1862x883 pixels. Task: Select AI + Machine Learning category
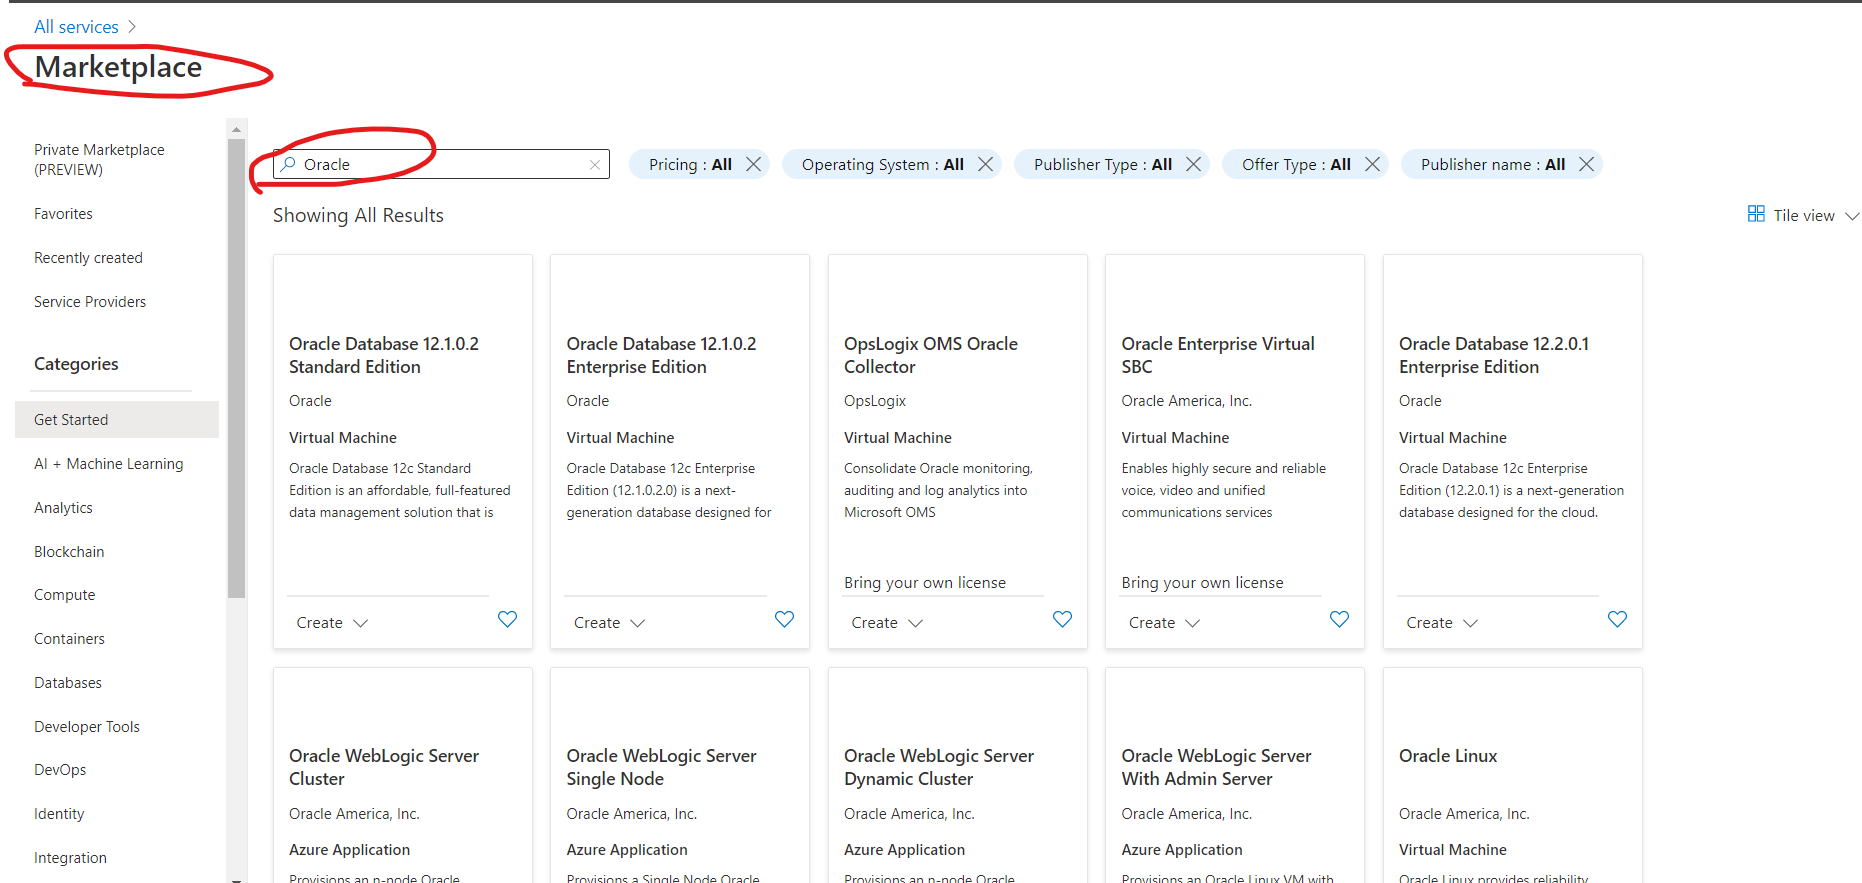(108, 464)
